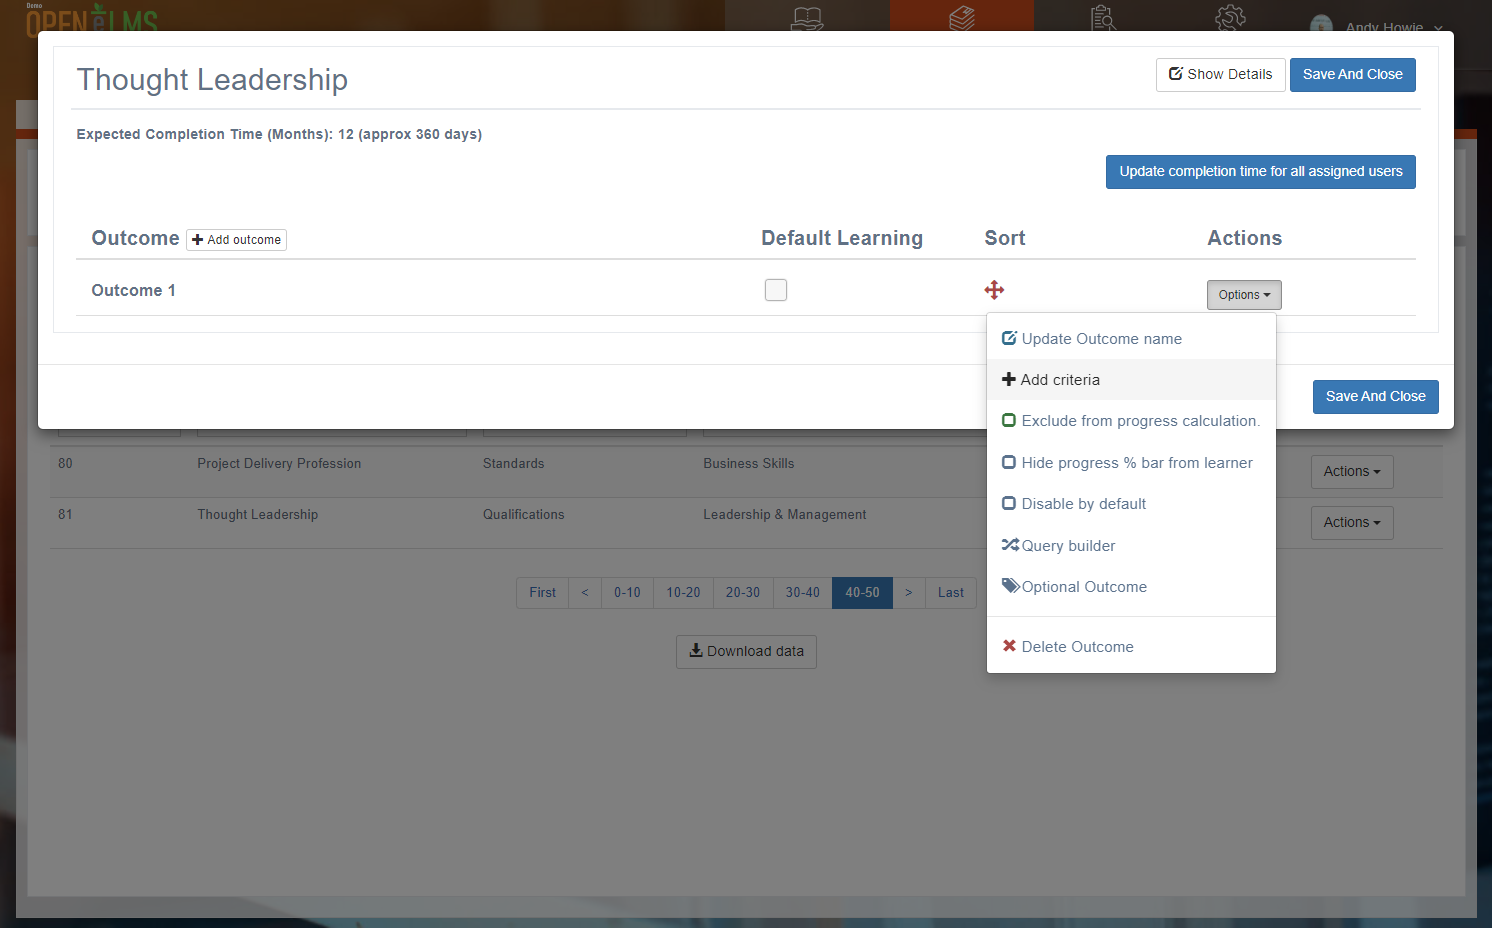The height and width of the screenshot is (928, 1492).
Task: Click the bottom Save And Close button
Action: [x=1375, y=397]
